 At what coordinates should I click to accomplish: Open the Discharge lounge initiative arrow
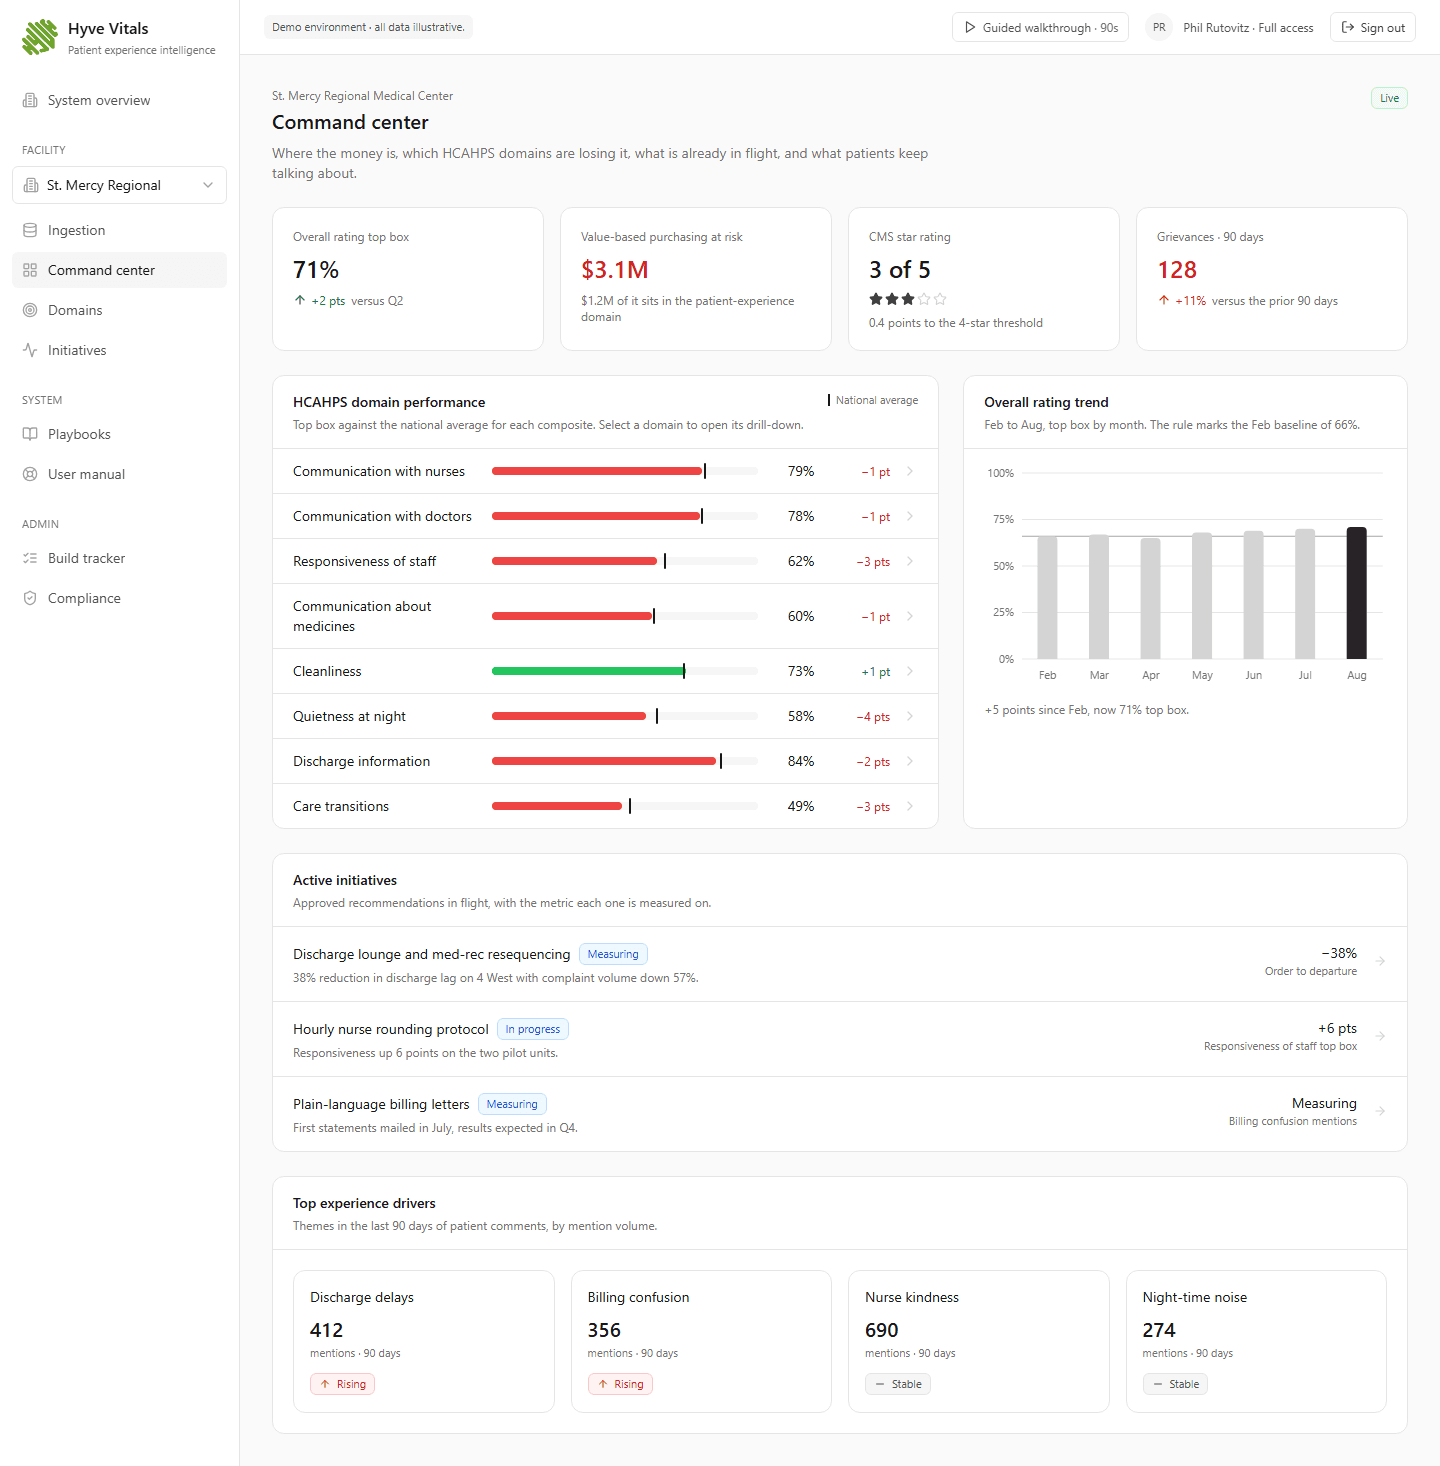1380,961
